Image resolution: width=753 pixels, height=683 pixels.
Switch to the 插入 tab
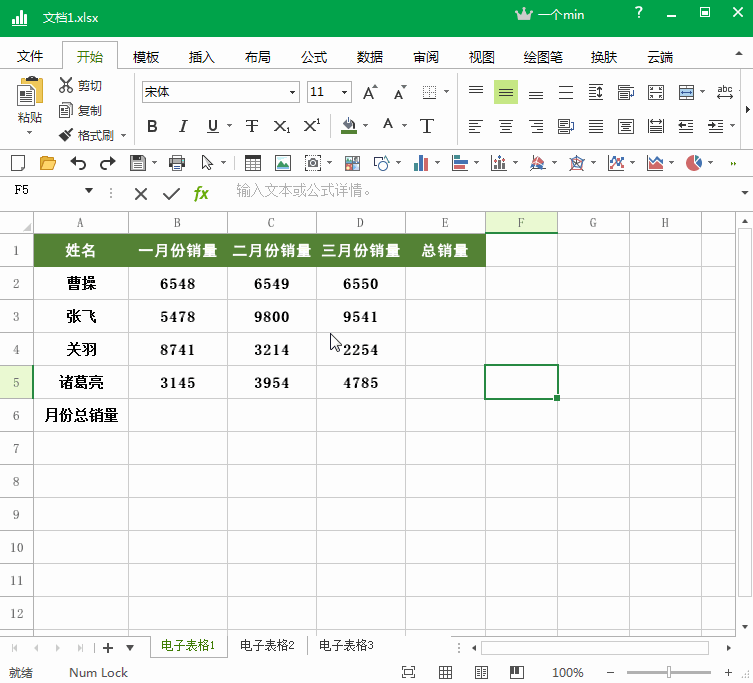202,57
